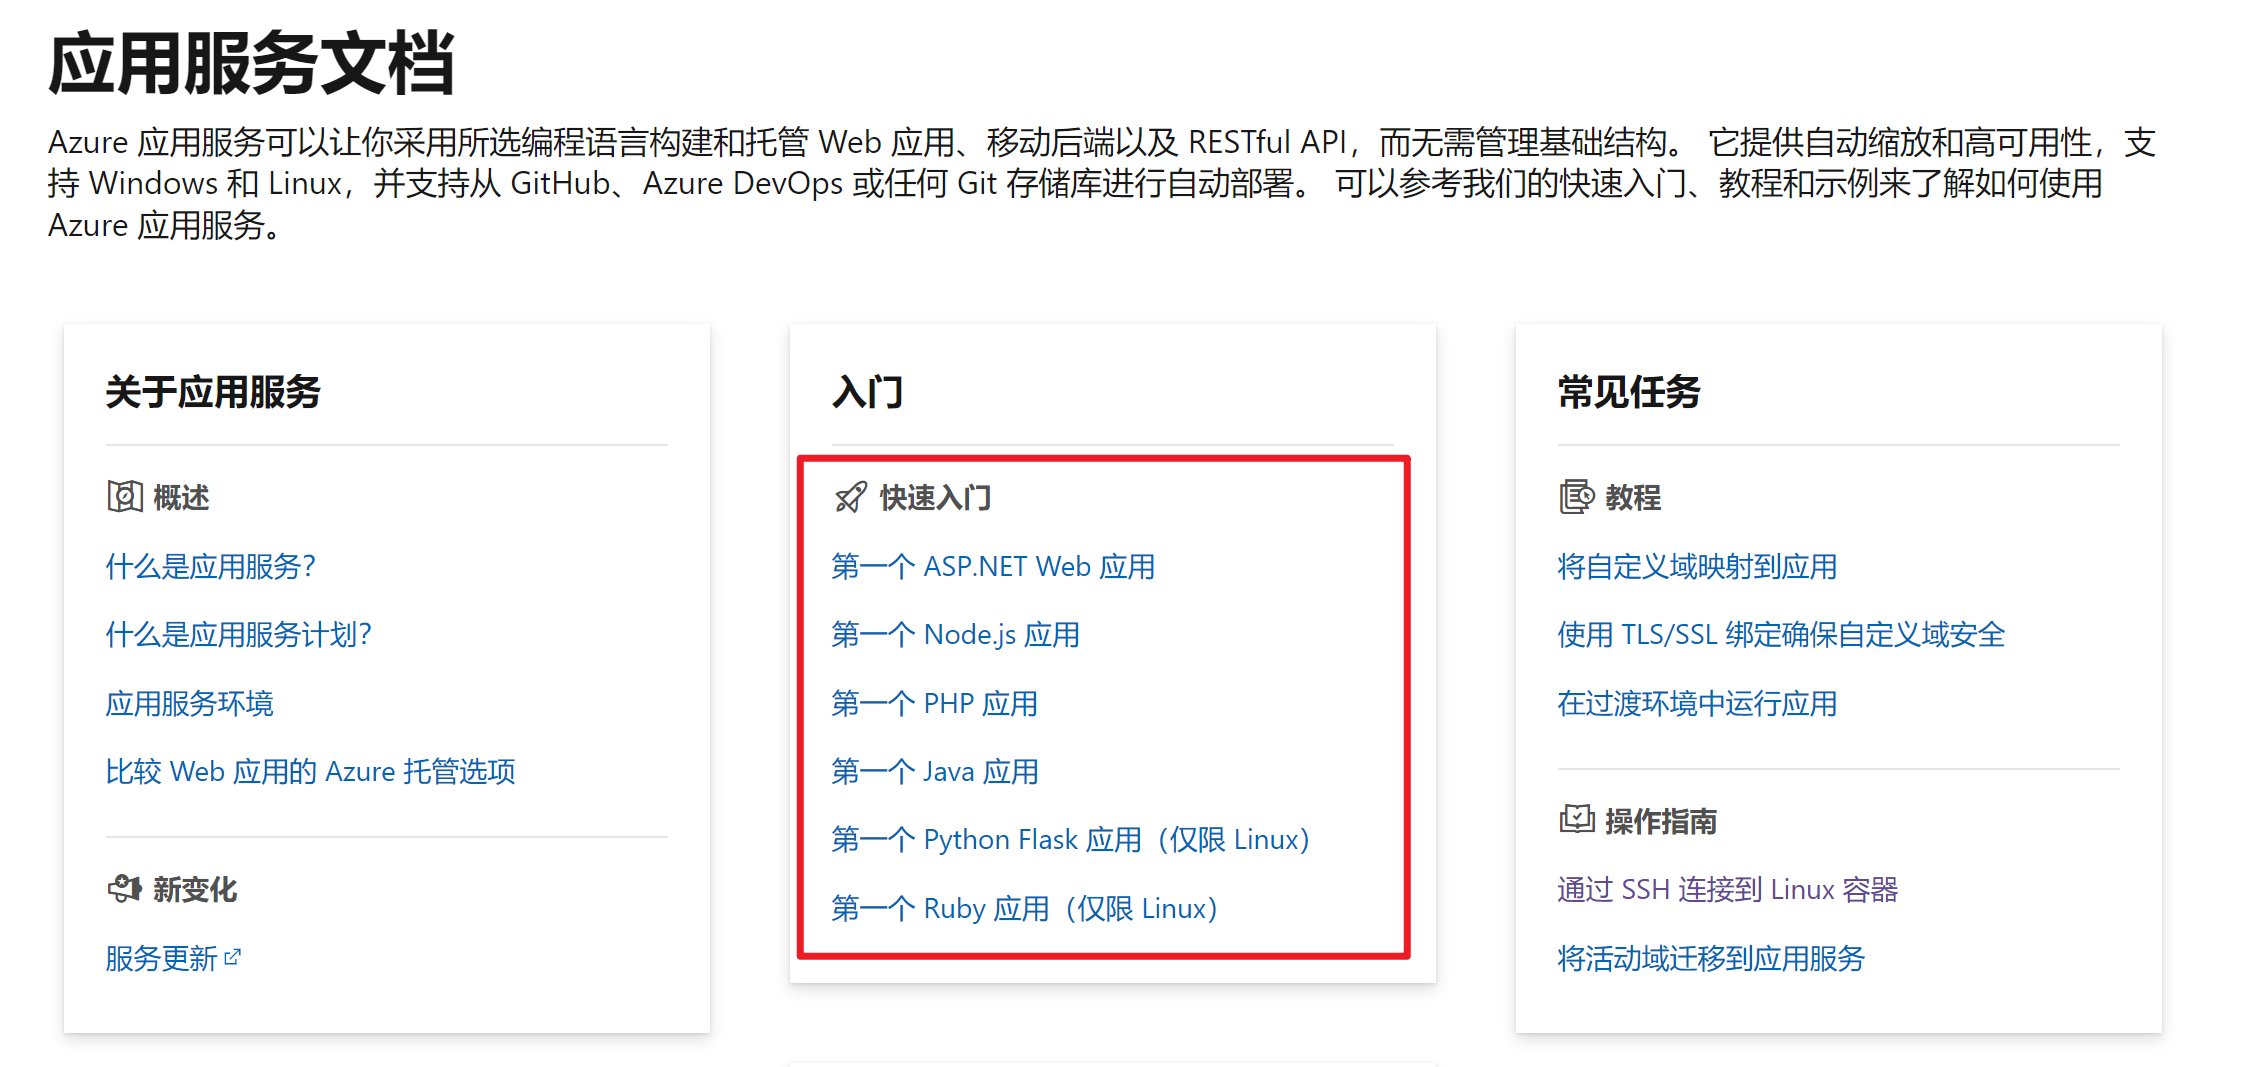
Task: Open 使用 TLS/SSL 绑定确保自定义域安全 link
Action: 1780,634
